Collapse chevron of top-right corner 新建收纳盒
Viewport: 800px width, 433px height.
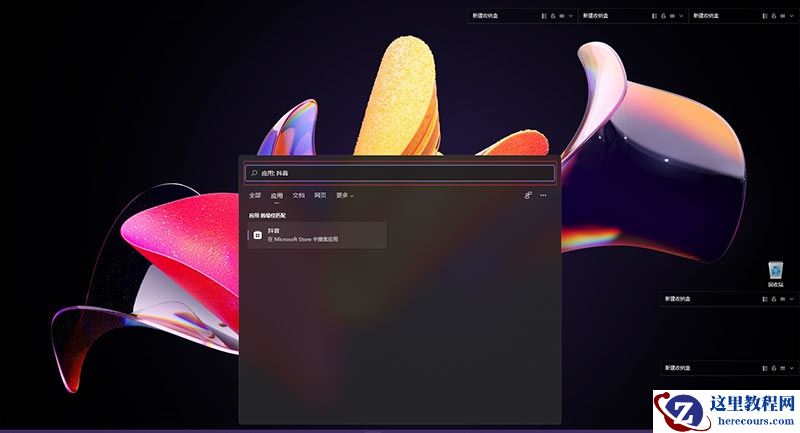791,16
